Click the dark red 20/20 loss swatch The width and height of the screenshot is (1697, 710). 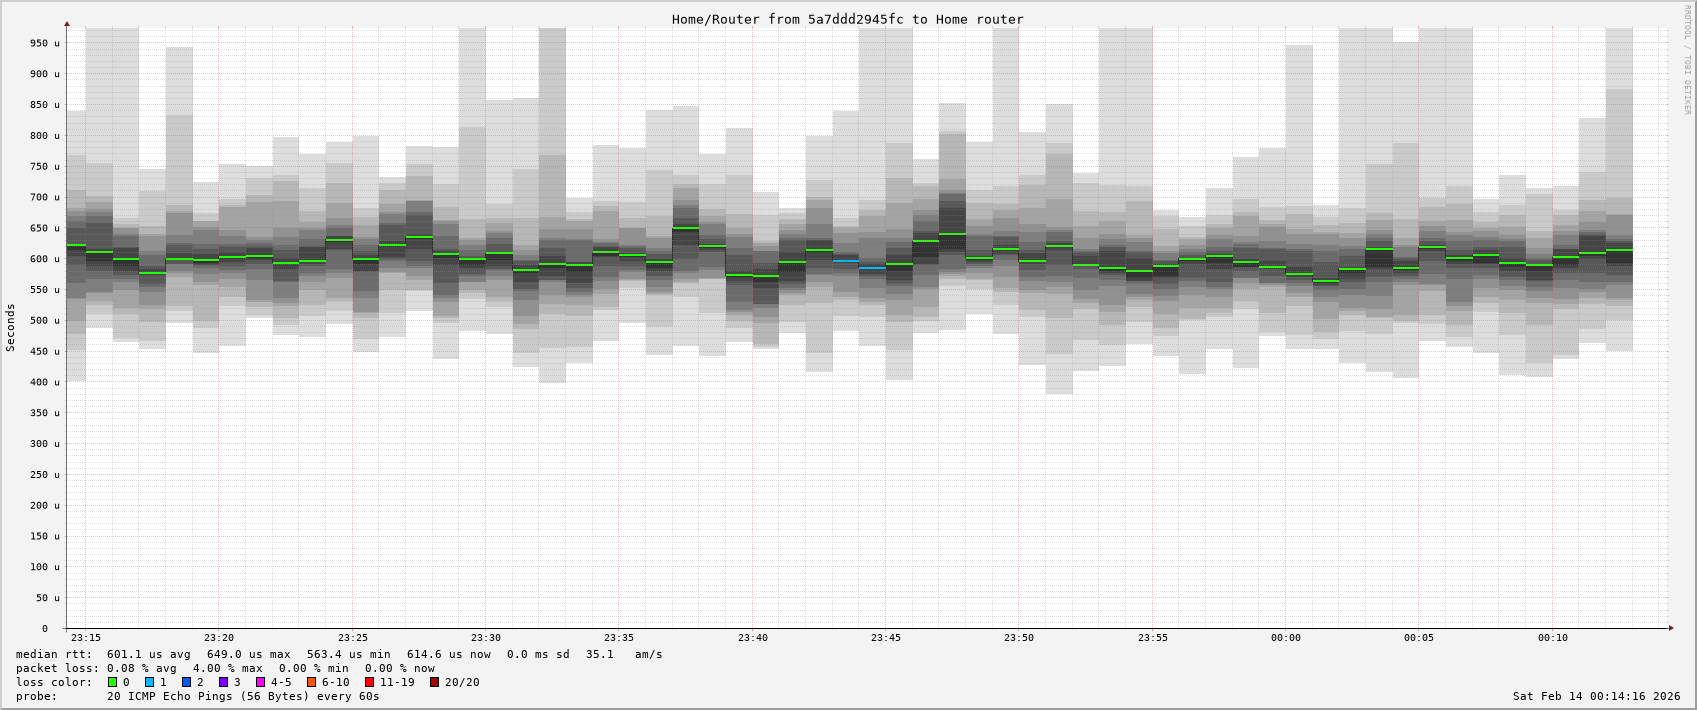pos(434,682)
